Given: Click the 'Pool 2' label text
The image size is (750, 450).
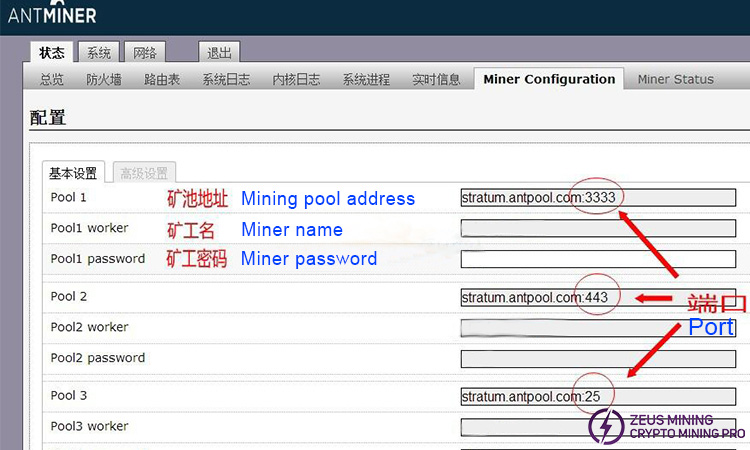Looking at the screenshot, I should click(68, 296).
